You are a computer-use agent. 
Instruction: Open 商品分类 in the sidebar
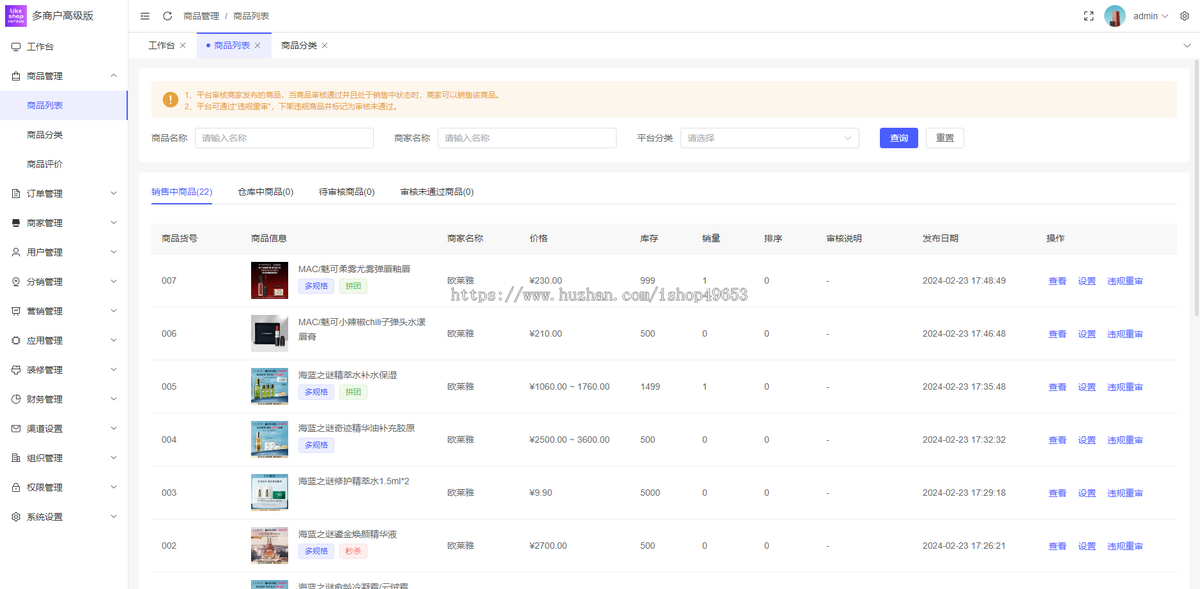pos(45,135)
